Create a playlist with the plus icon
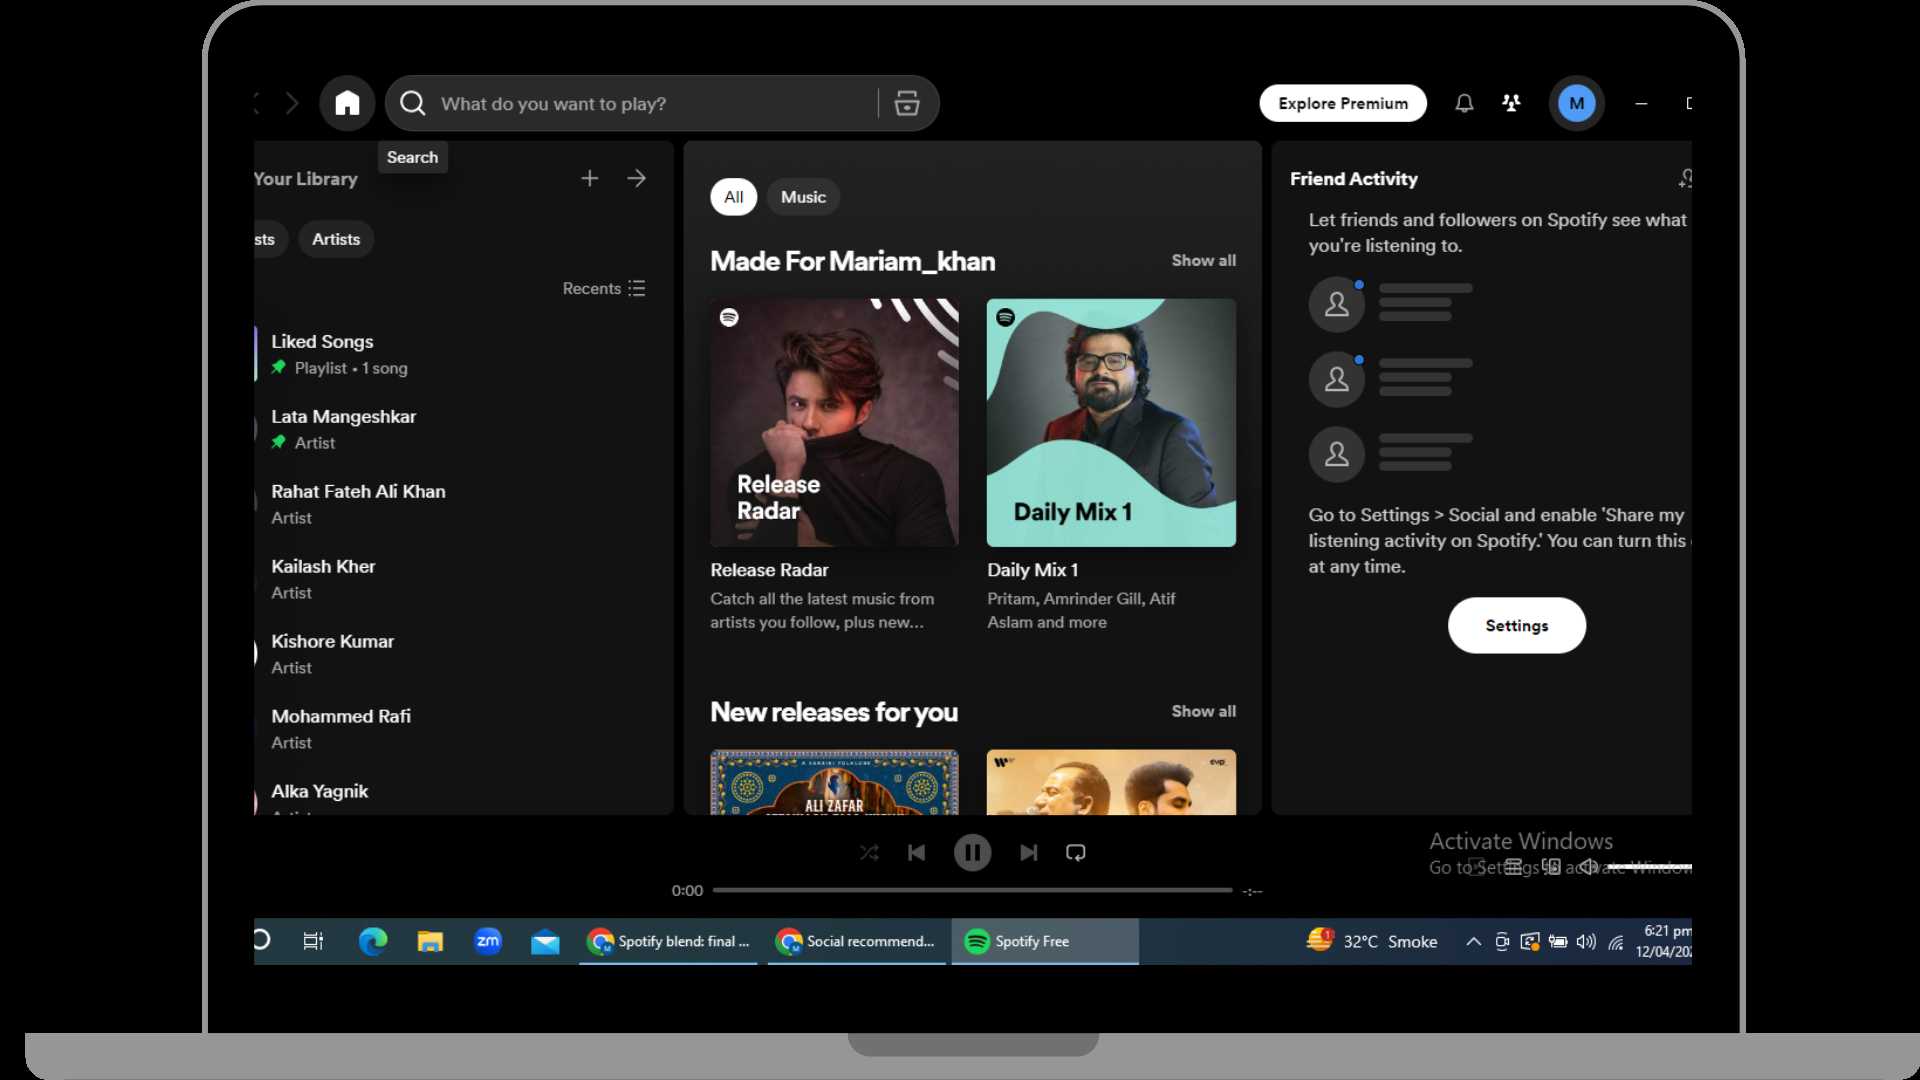Screen dimensions: 1920x1080 [590, 178]
